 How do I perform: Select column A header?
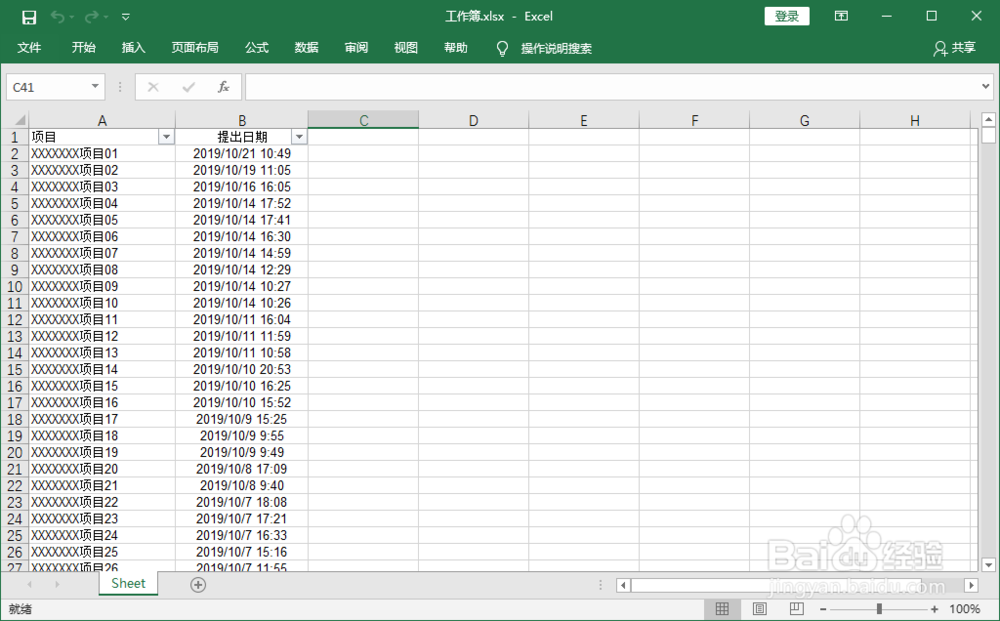[x=102, y=120]
